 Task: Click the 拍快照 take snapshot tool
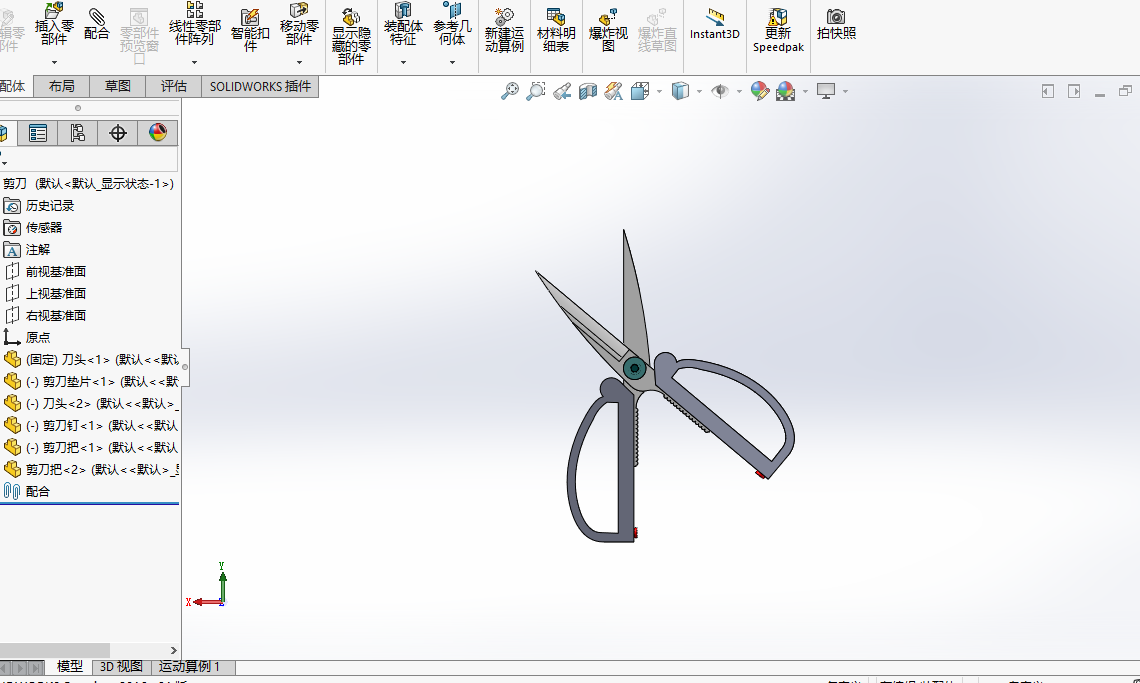836,24
